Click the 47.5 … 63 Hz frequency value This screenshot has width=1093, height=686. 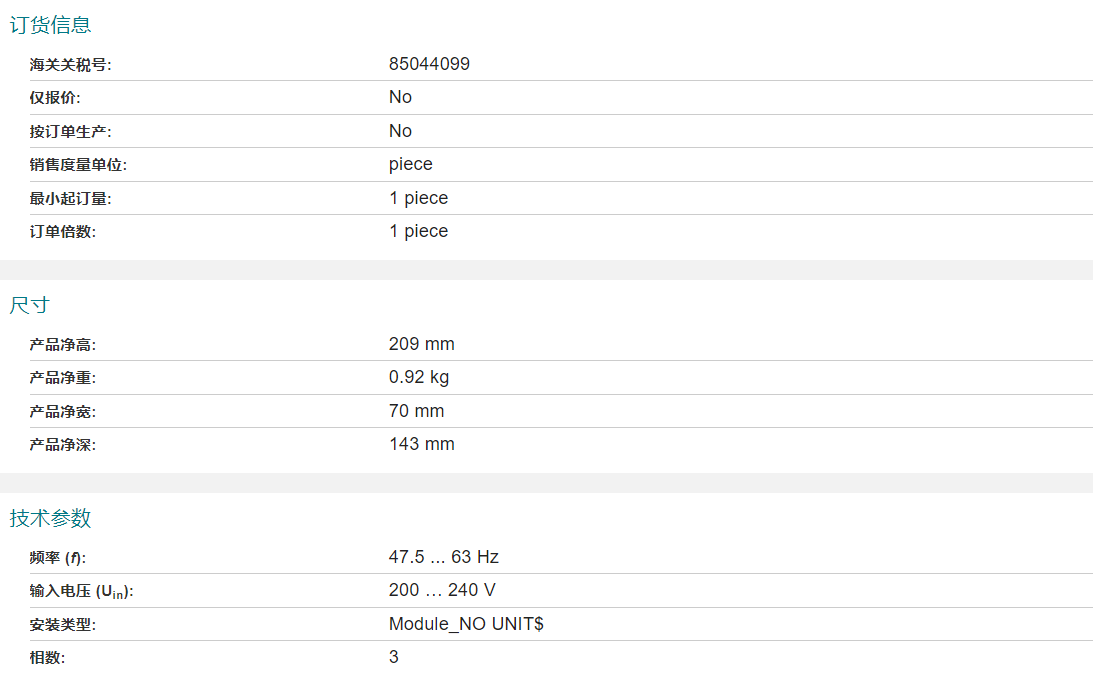[443, 557]
